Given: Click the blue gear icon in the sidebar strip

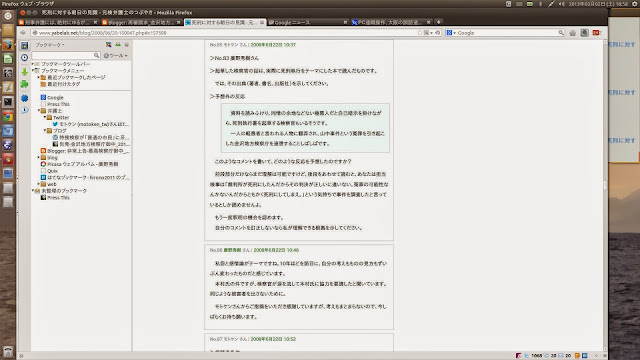Looking at the screenshot, I should (24, 98).
